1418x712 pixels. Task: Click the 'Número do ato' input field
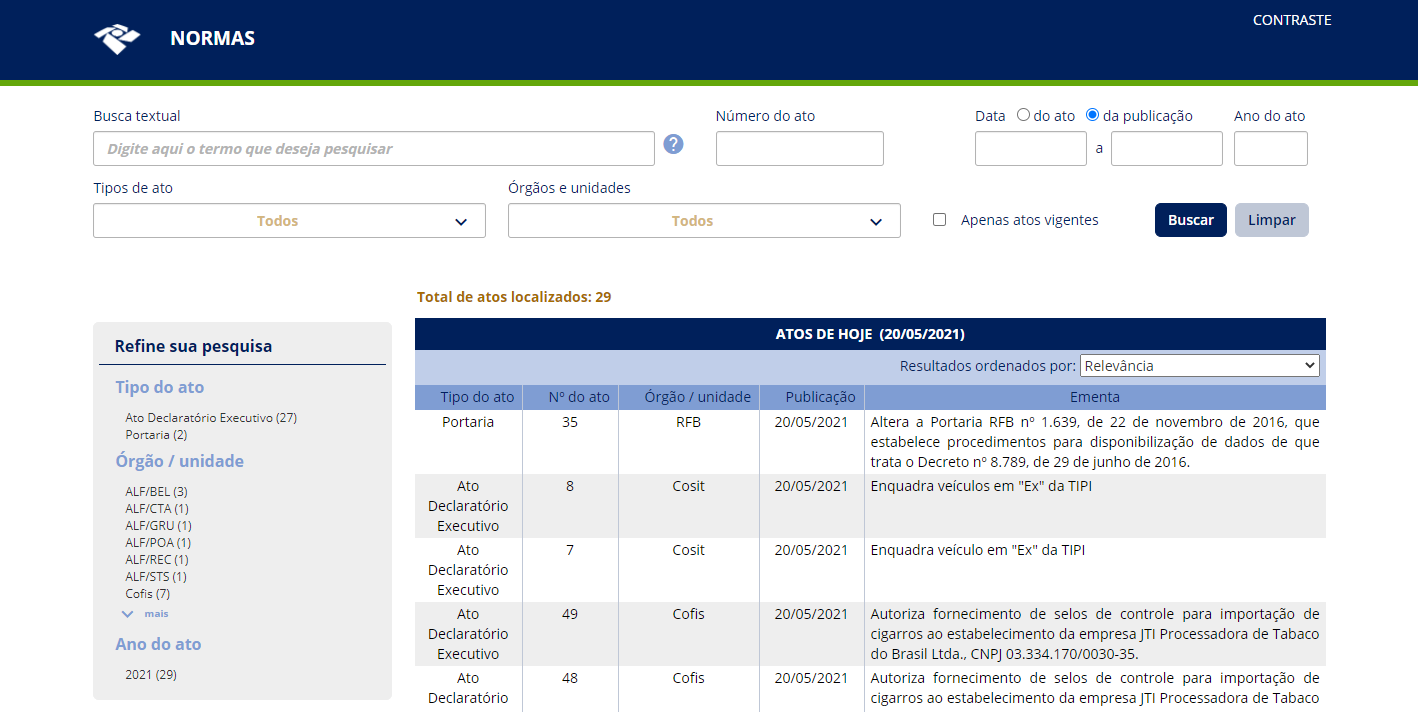click(x=799, y=149)
